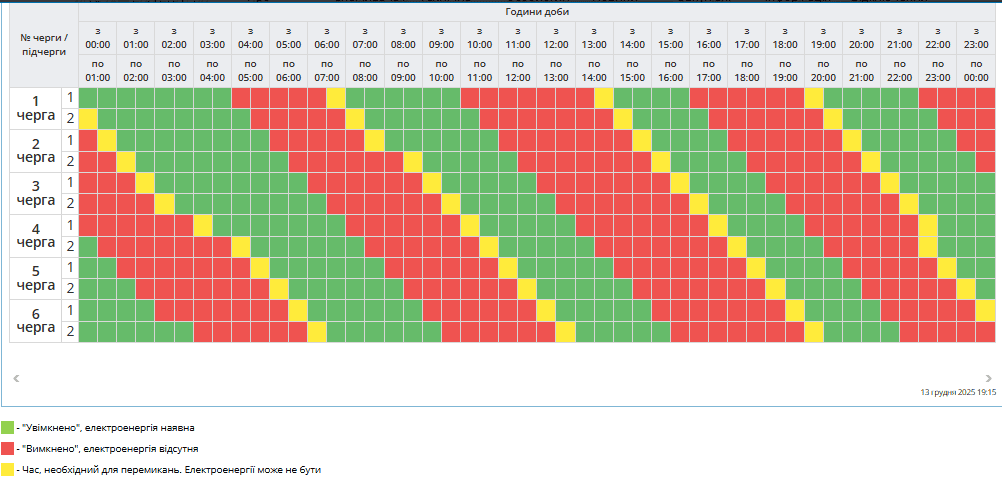Click the green "Увімкнено" legend square
This screenshot has height=480, width=1002.
pyautogui.click(x=7, y=427)
